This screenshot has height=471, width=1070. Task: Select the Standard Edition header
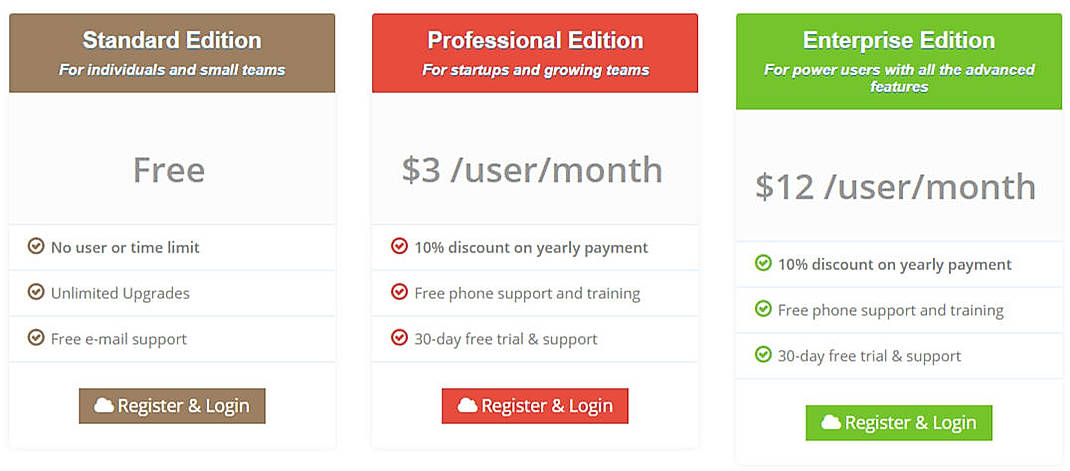point(172,41)
